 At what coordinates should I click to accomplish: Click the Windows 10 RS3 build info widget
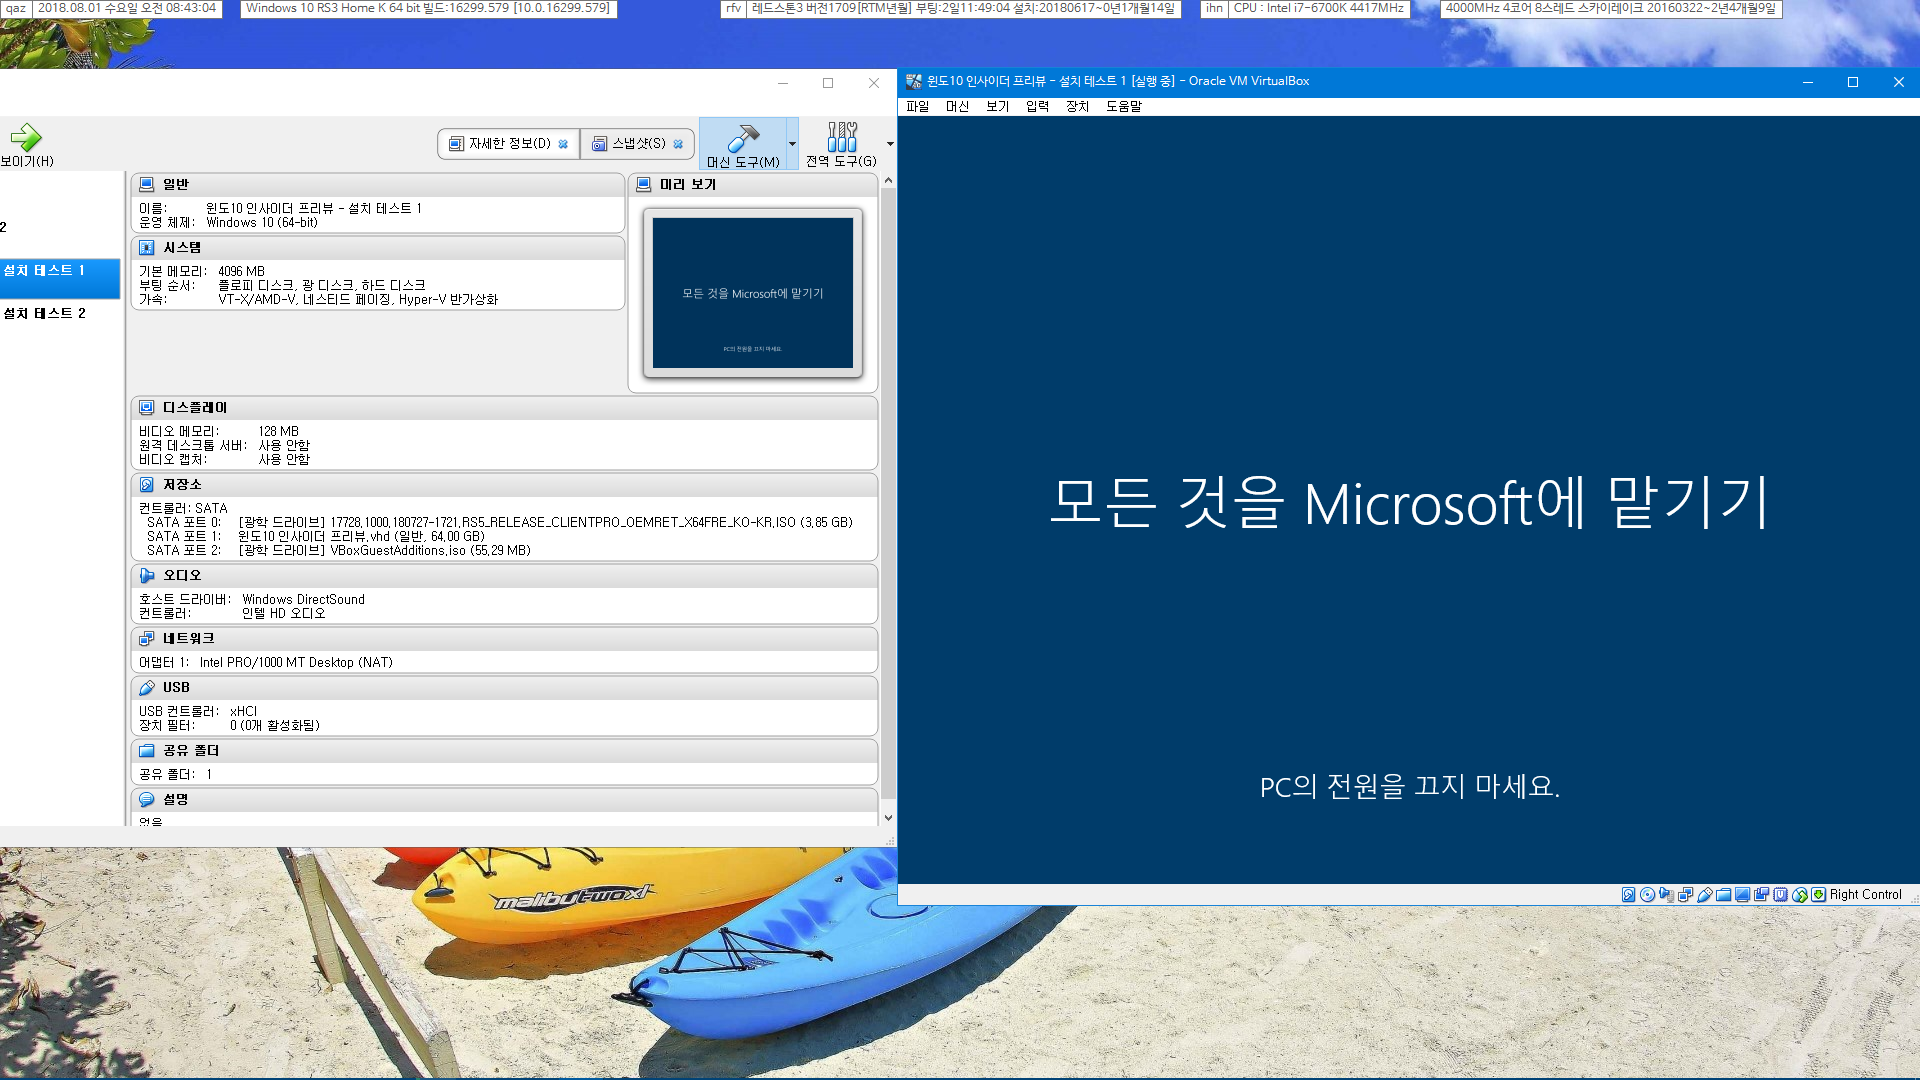pyautogui.click(x=428, y=8)
